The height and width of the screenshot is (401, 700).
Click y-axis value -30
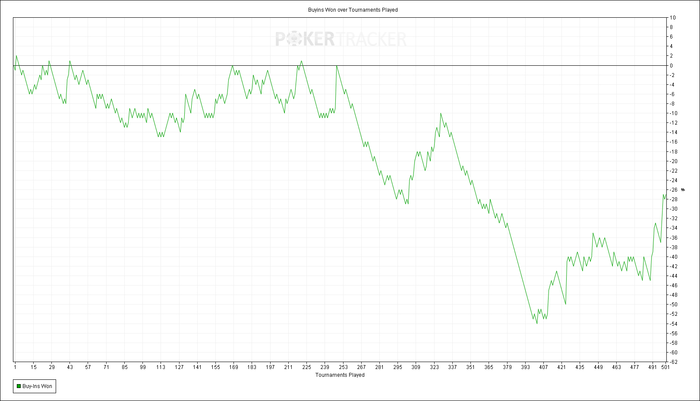click(673, 209)
